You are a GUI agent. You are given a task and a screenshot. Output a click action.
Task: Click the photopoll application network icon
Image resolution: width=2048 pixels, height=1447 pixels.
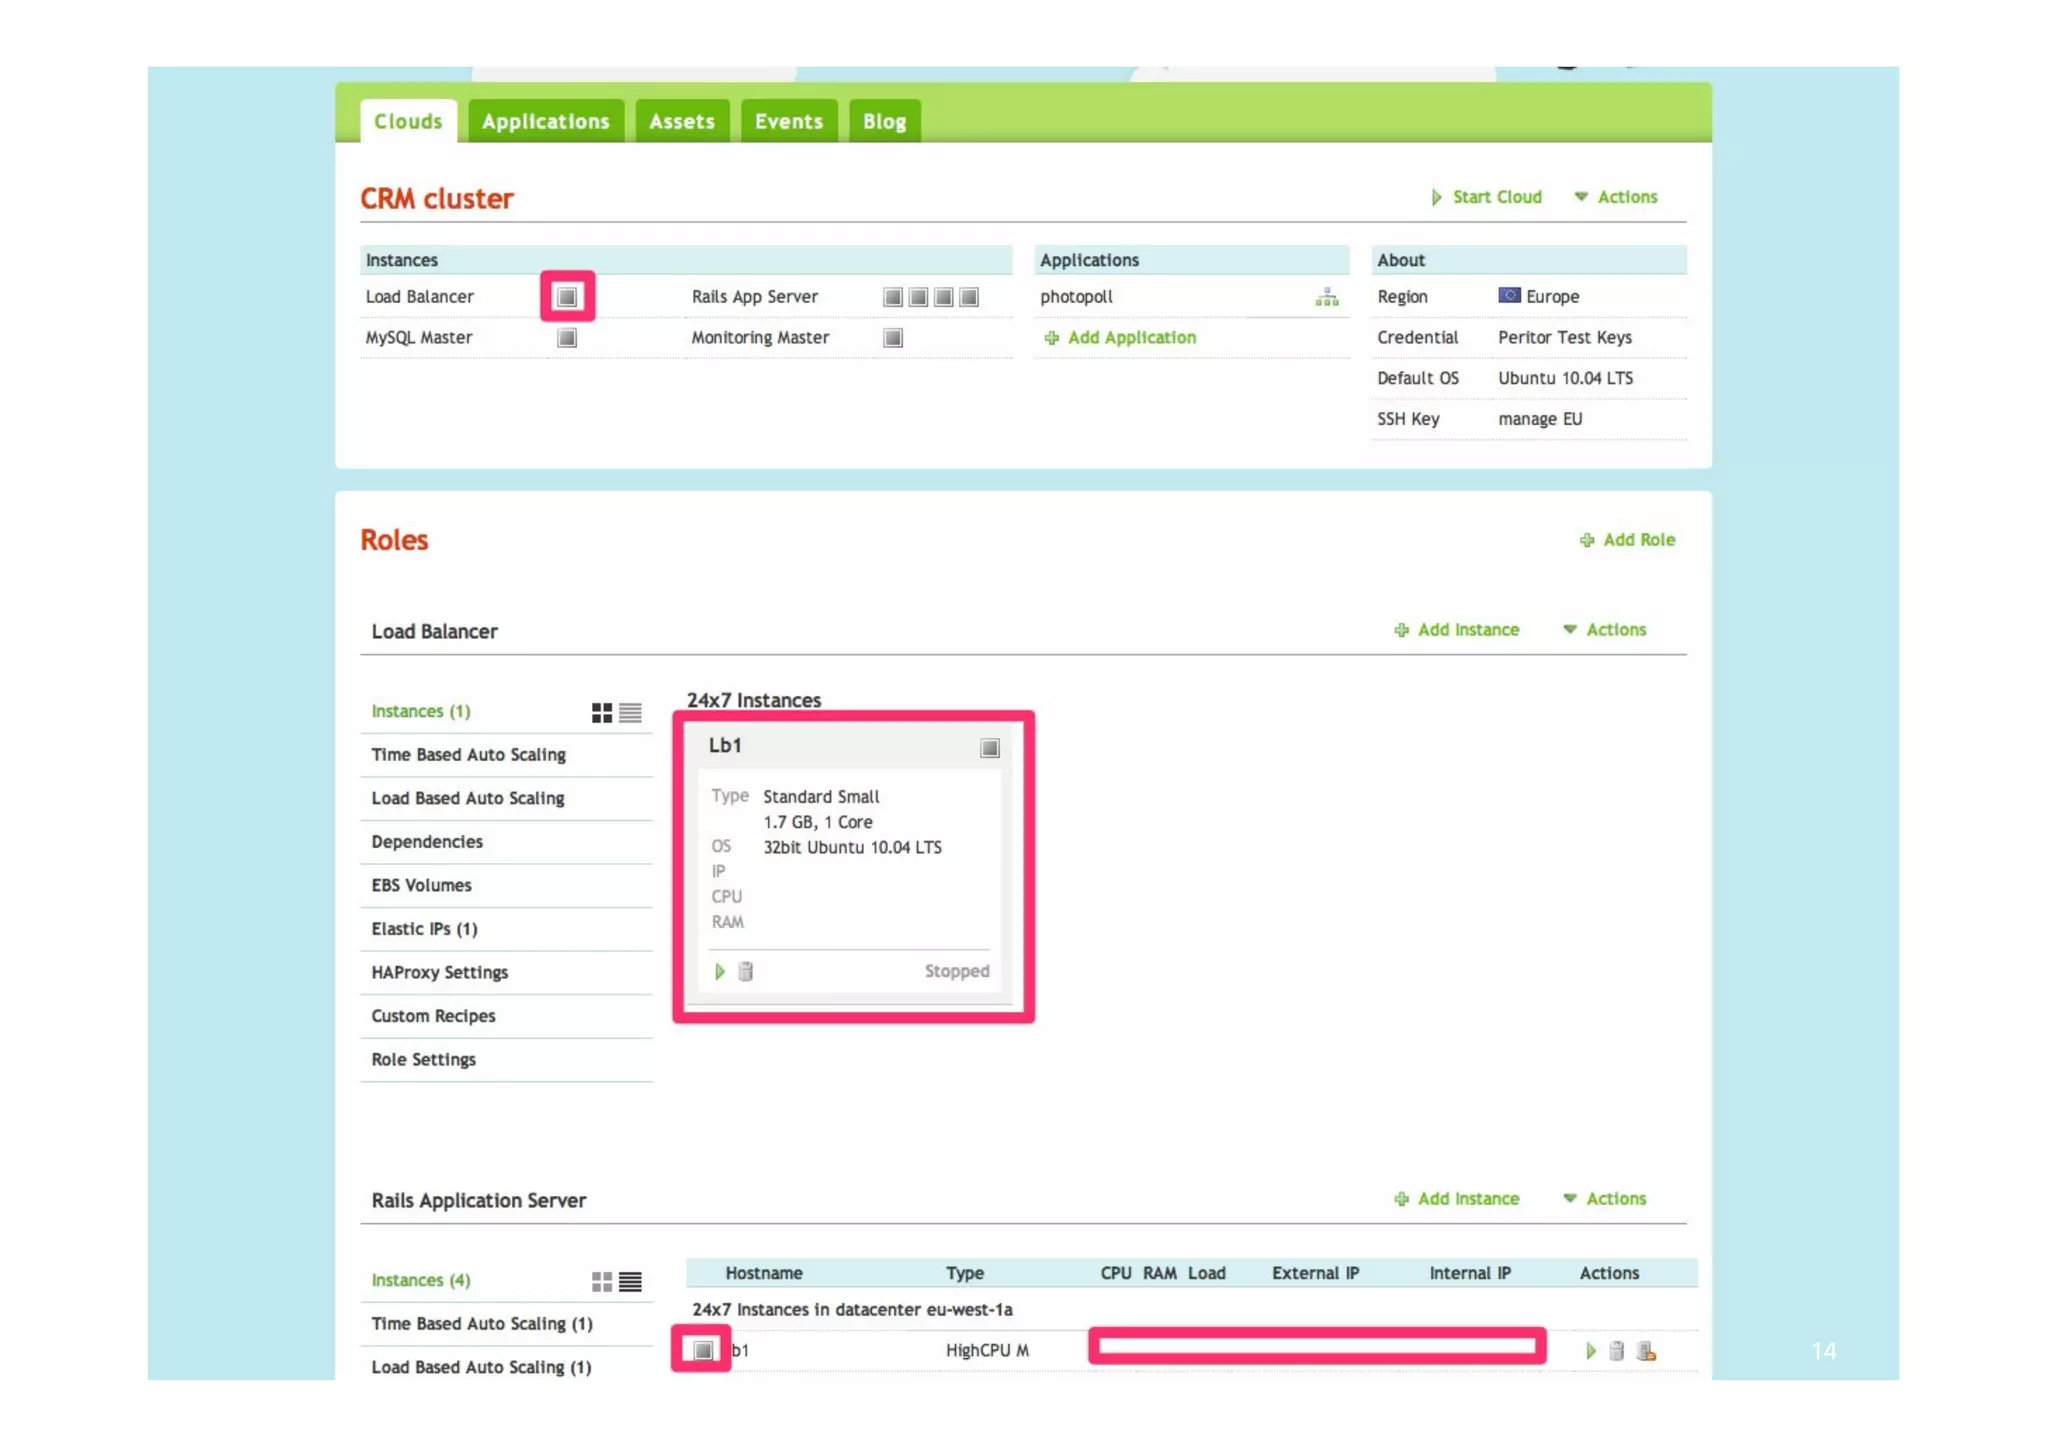tap(1326, 297)
